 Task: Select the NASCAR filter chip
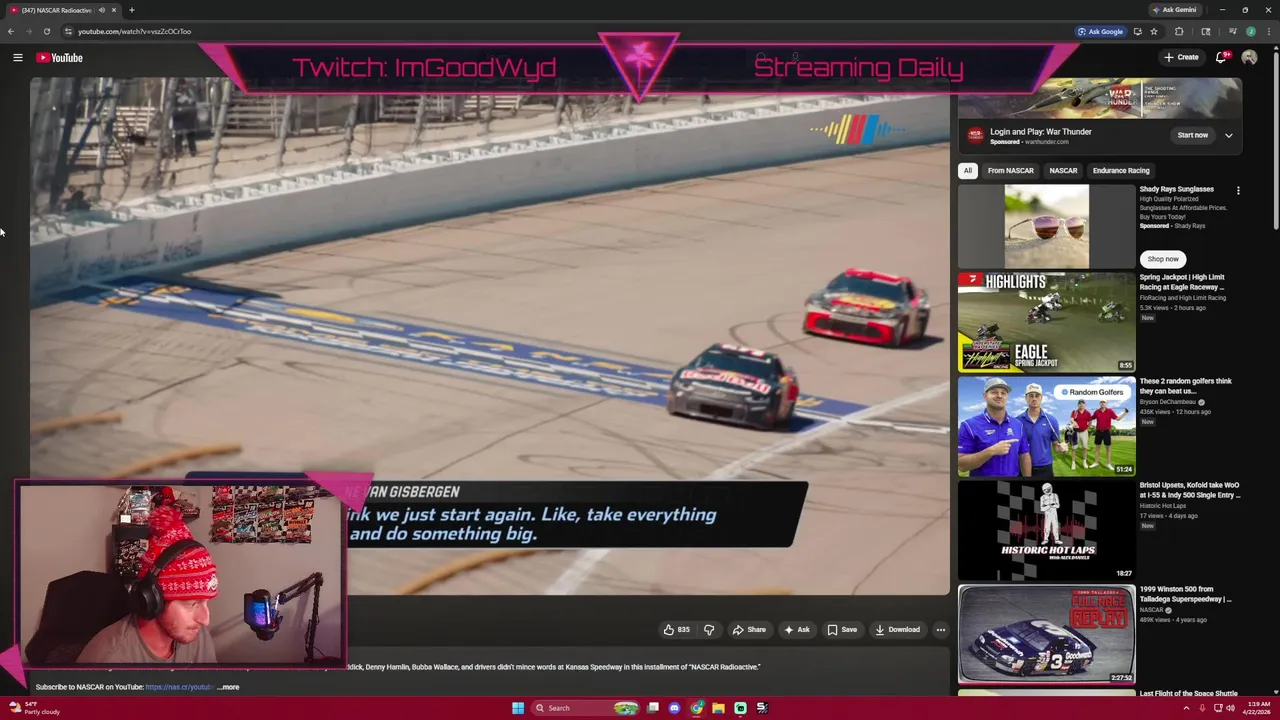point(1063,171)
